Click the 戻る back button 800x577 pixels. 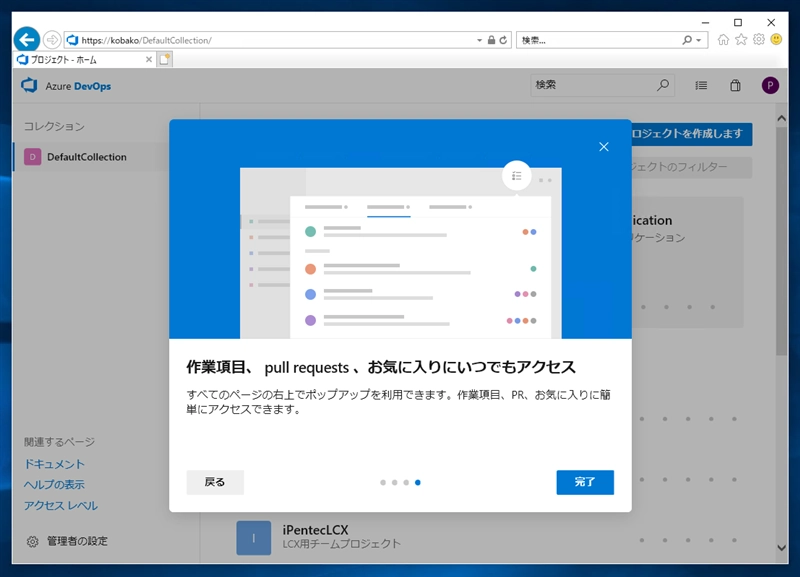click(x=215, y=482)
